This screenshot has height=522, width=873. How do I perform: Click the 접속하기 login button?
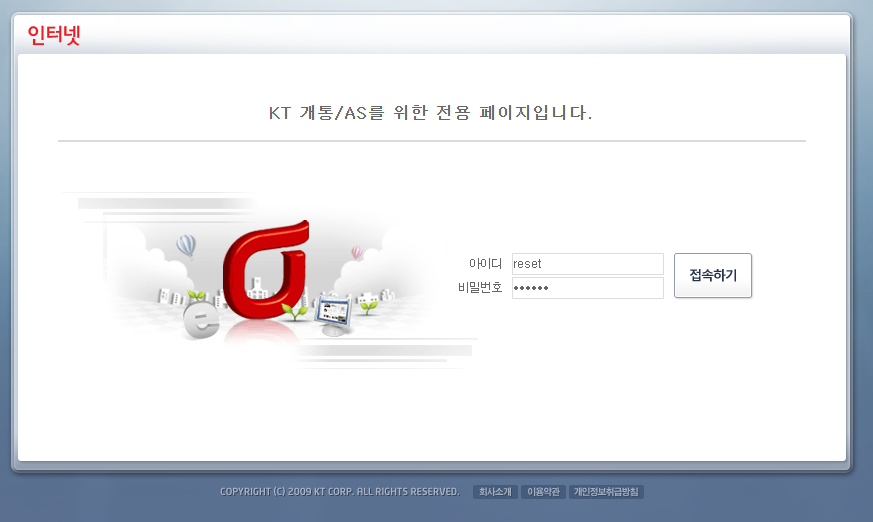tap(713, 275)
